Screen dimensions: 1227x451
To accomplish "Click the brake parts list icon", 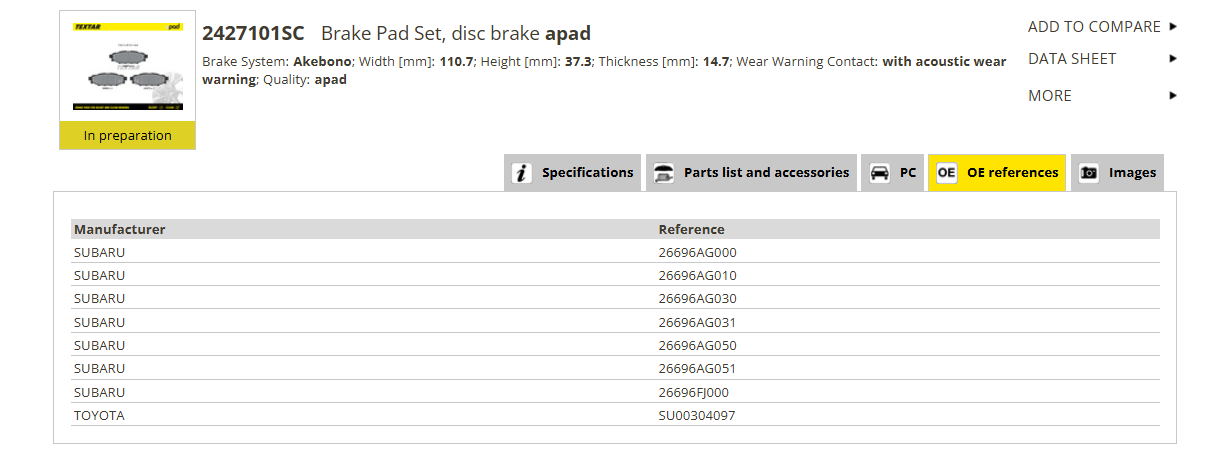I will pyautogui.click(x=663, y=173).
